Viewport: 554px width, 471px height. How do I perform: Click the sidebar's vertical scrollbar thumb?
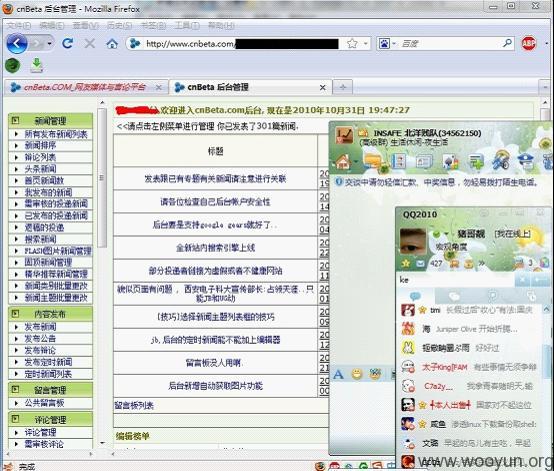pyautogui.click(x=102, y=178)
